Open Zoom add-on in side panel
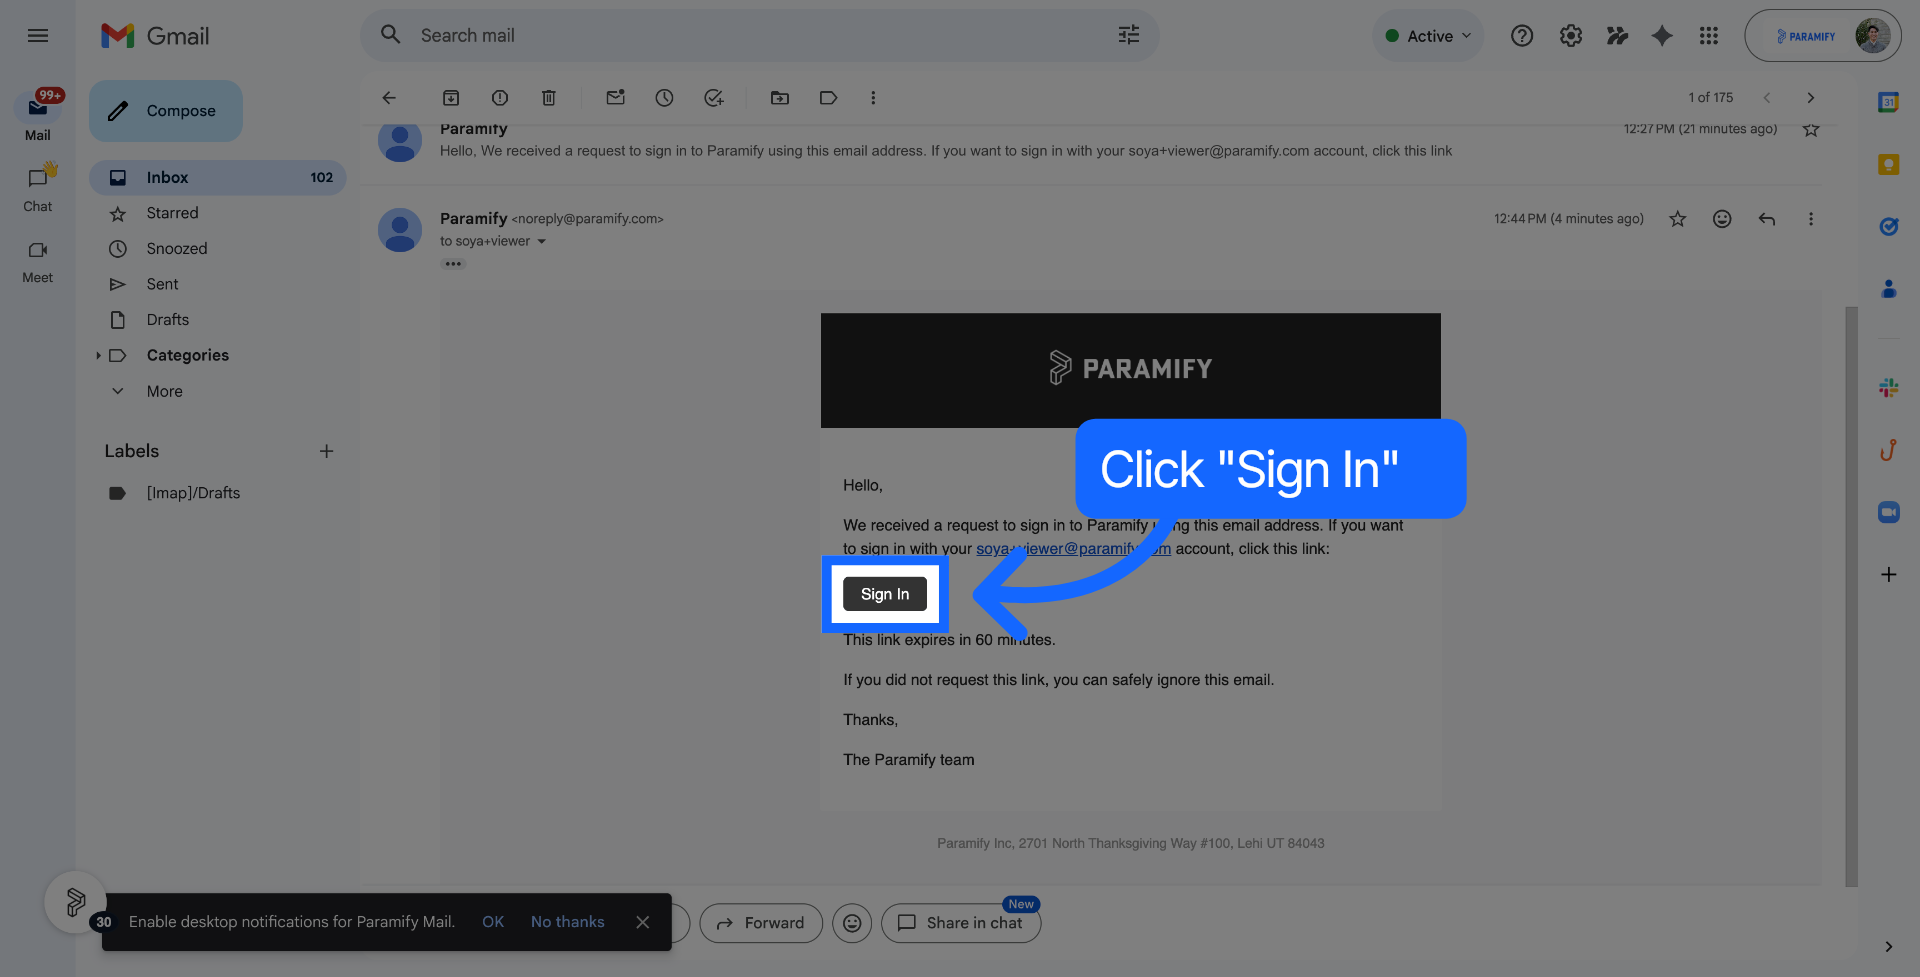Image resolution: width=1920 pixels, height=977 pixels. pyautogui.click(x=1888, y=512)
